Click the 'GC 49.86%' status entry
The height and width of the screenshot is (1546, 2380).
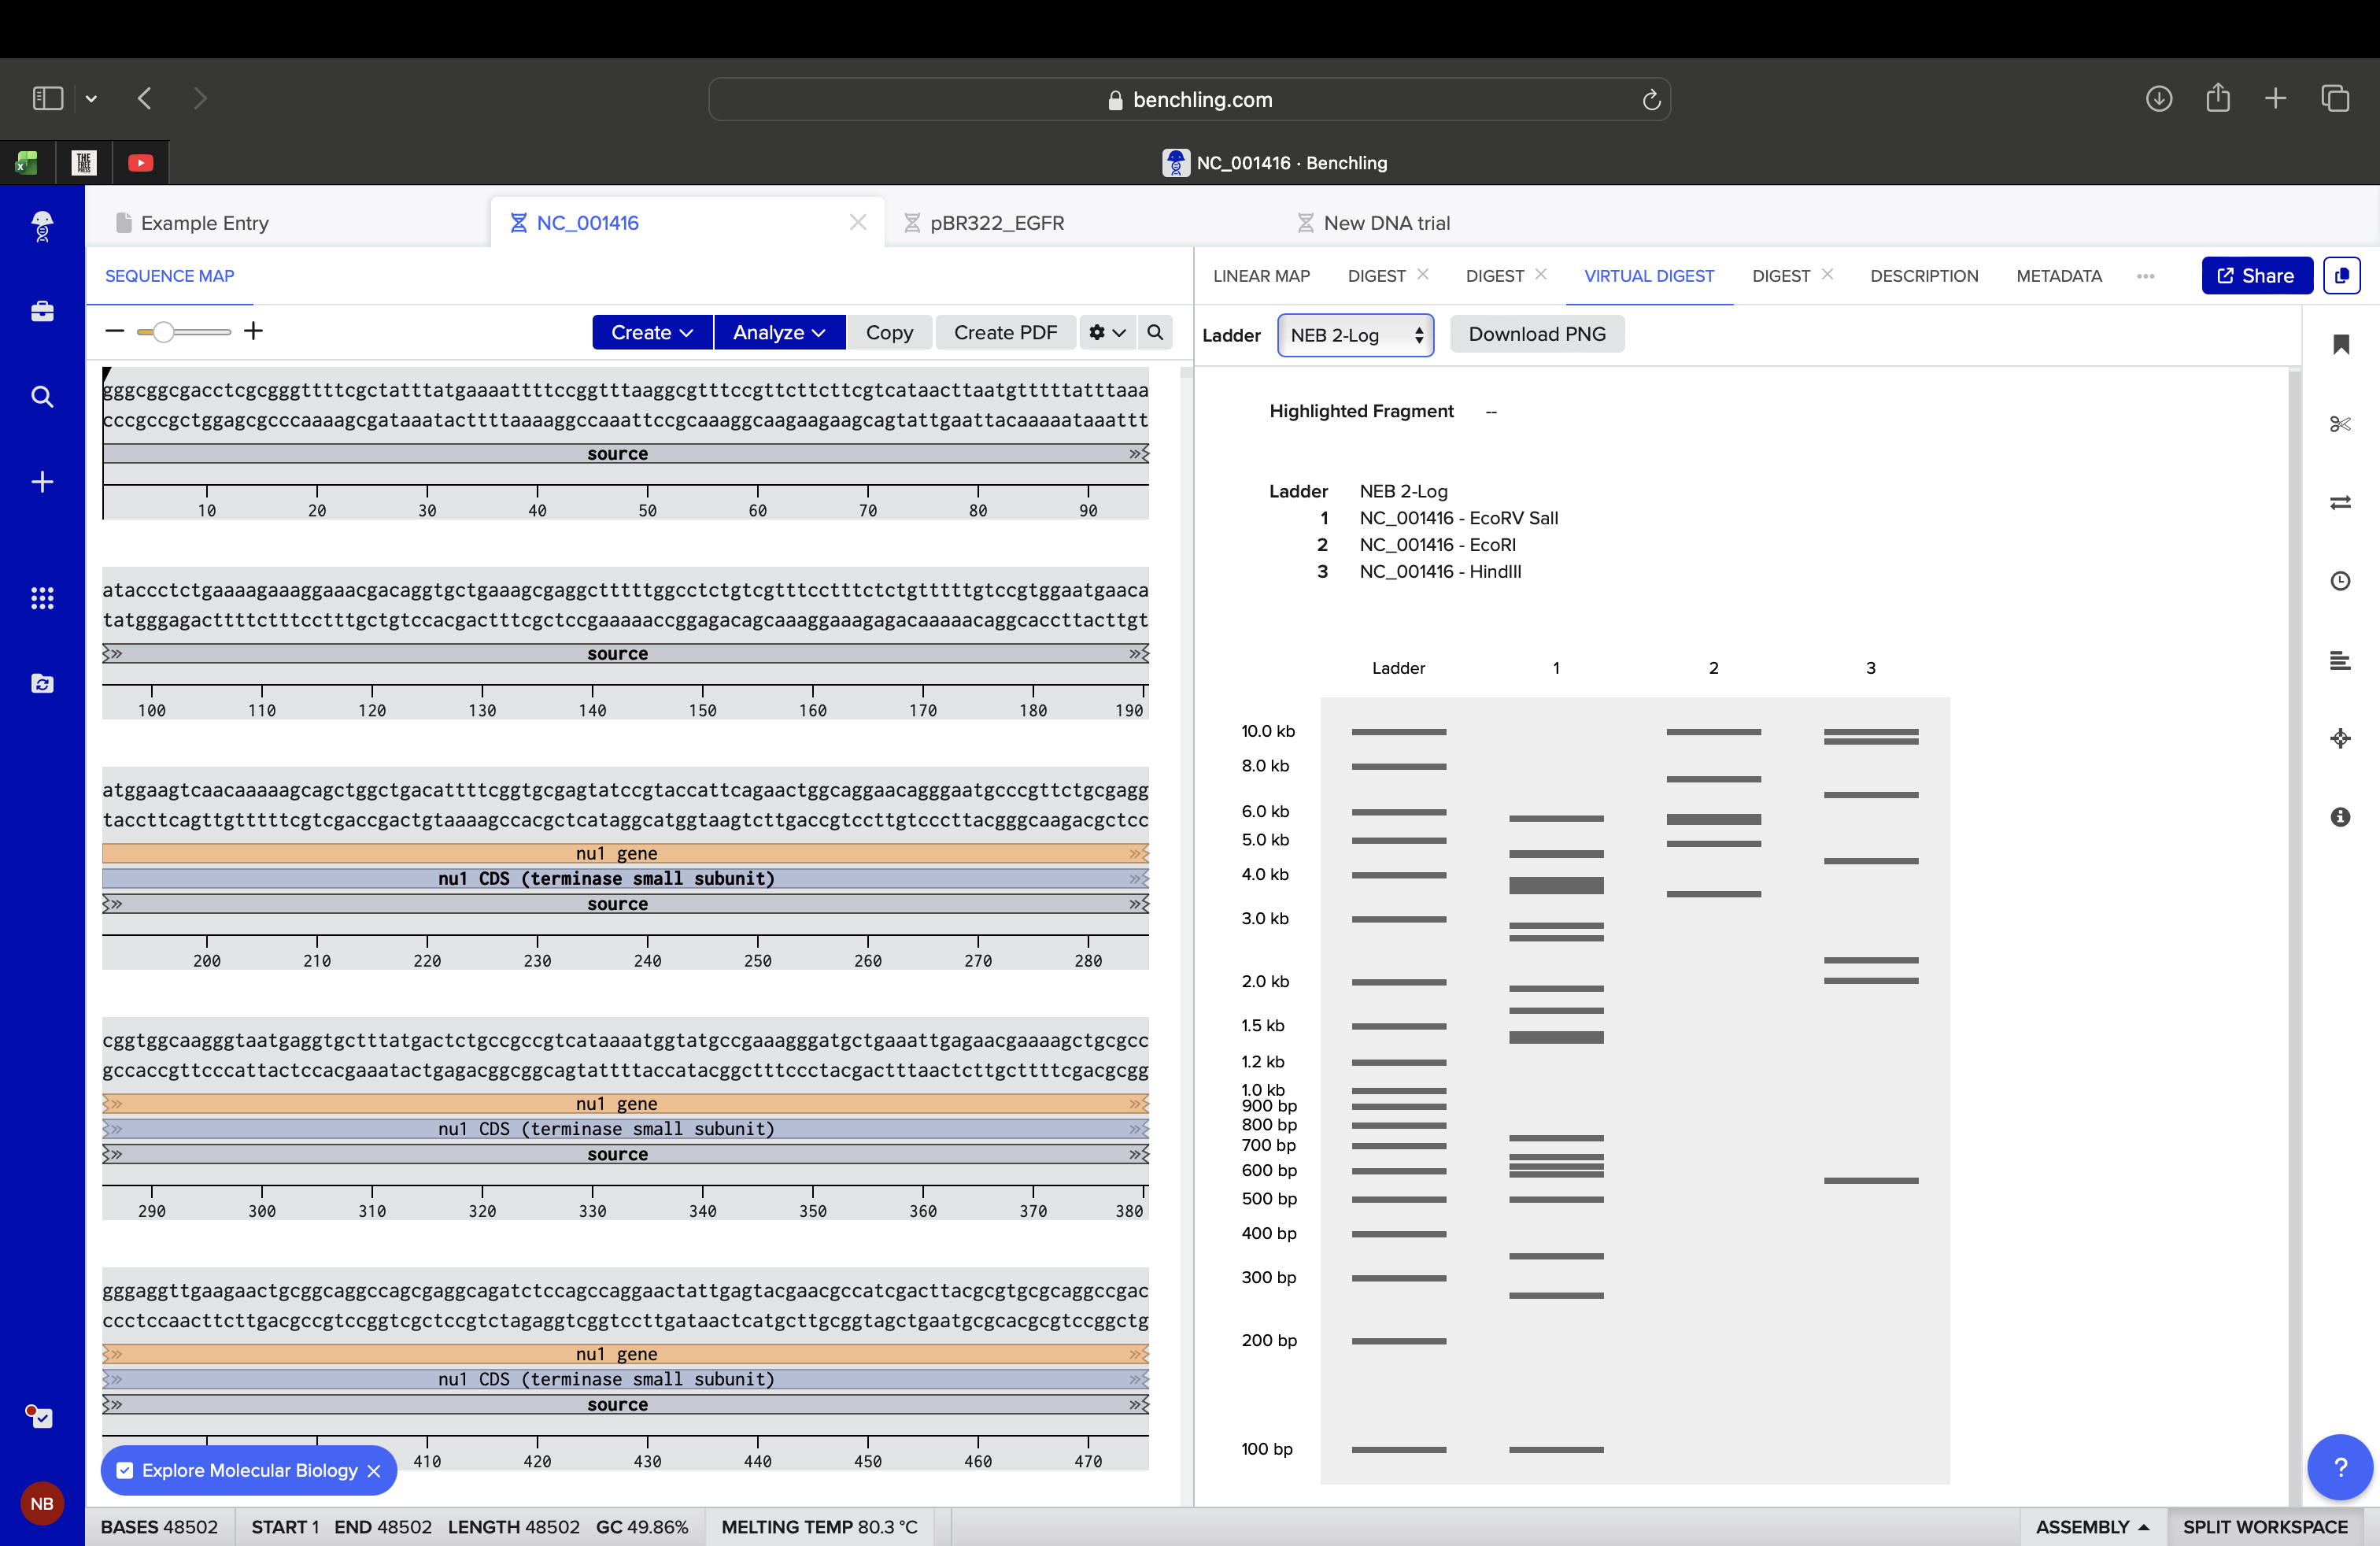click(642, 1527)
